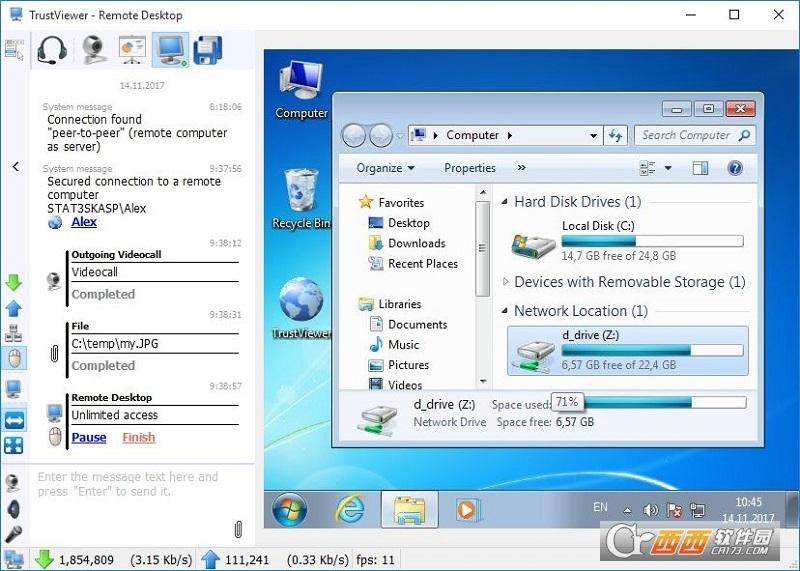Open the contact list icon at top-left

(14, 49)
